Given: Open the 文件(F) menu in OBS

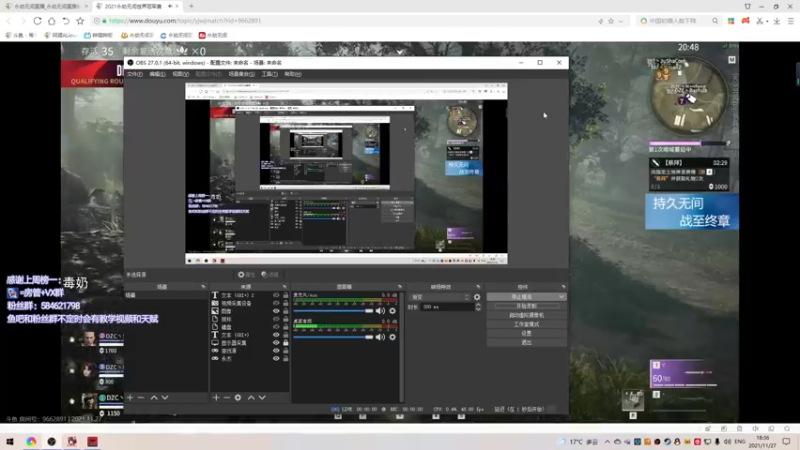Looking at the screenshot, I should pos(135,74).
